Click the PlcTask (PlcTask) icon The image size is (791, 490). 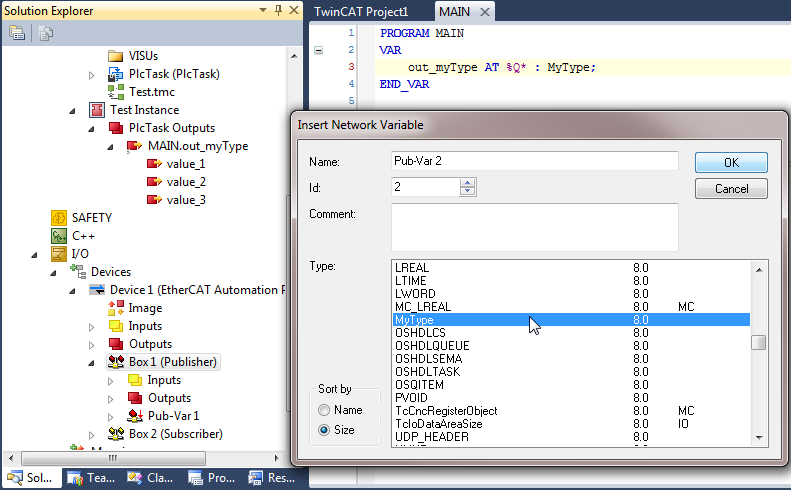point(116,74)
